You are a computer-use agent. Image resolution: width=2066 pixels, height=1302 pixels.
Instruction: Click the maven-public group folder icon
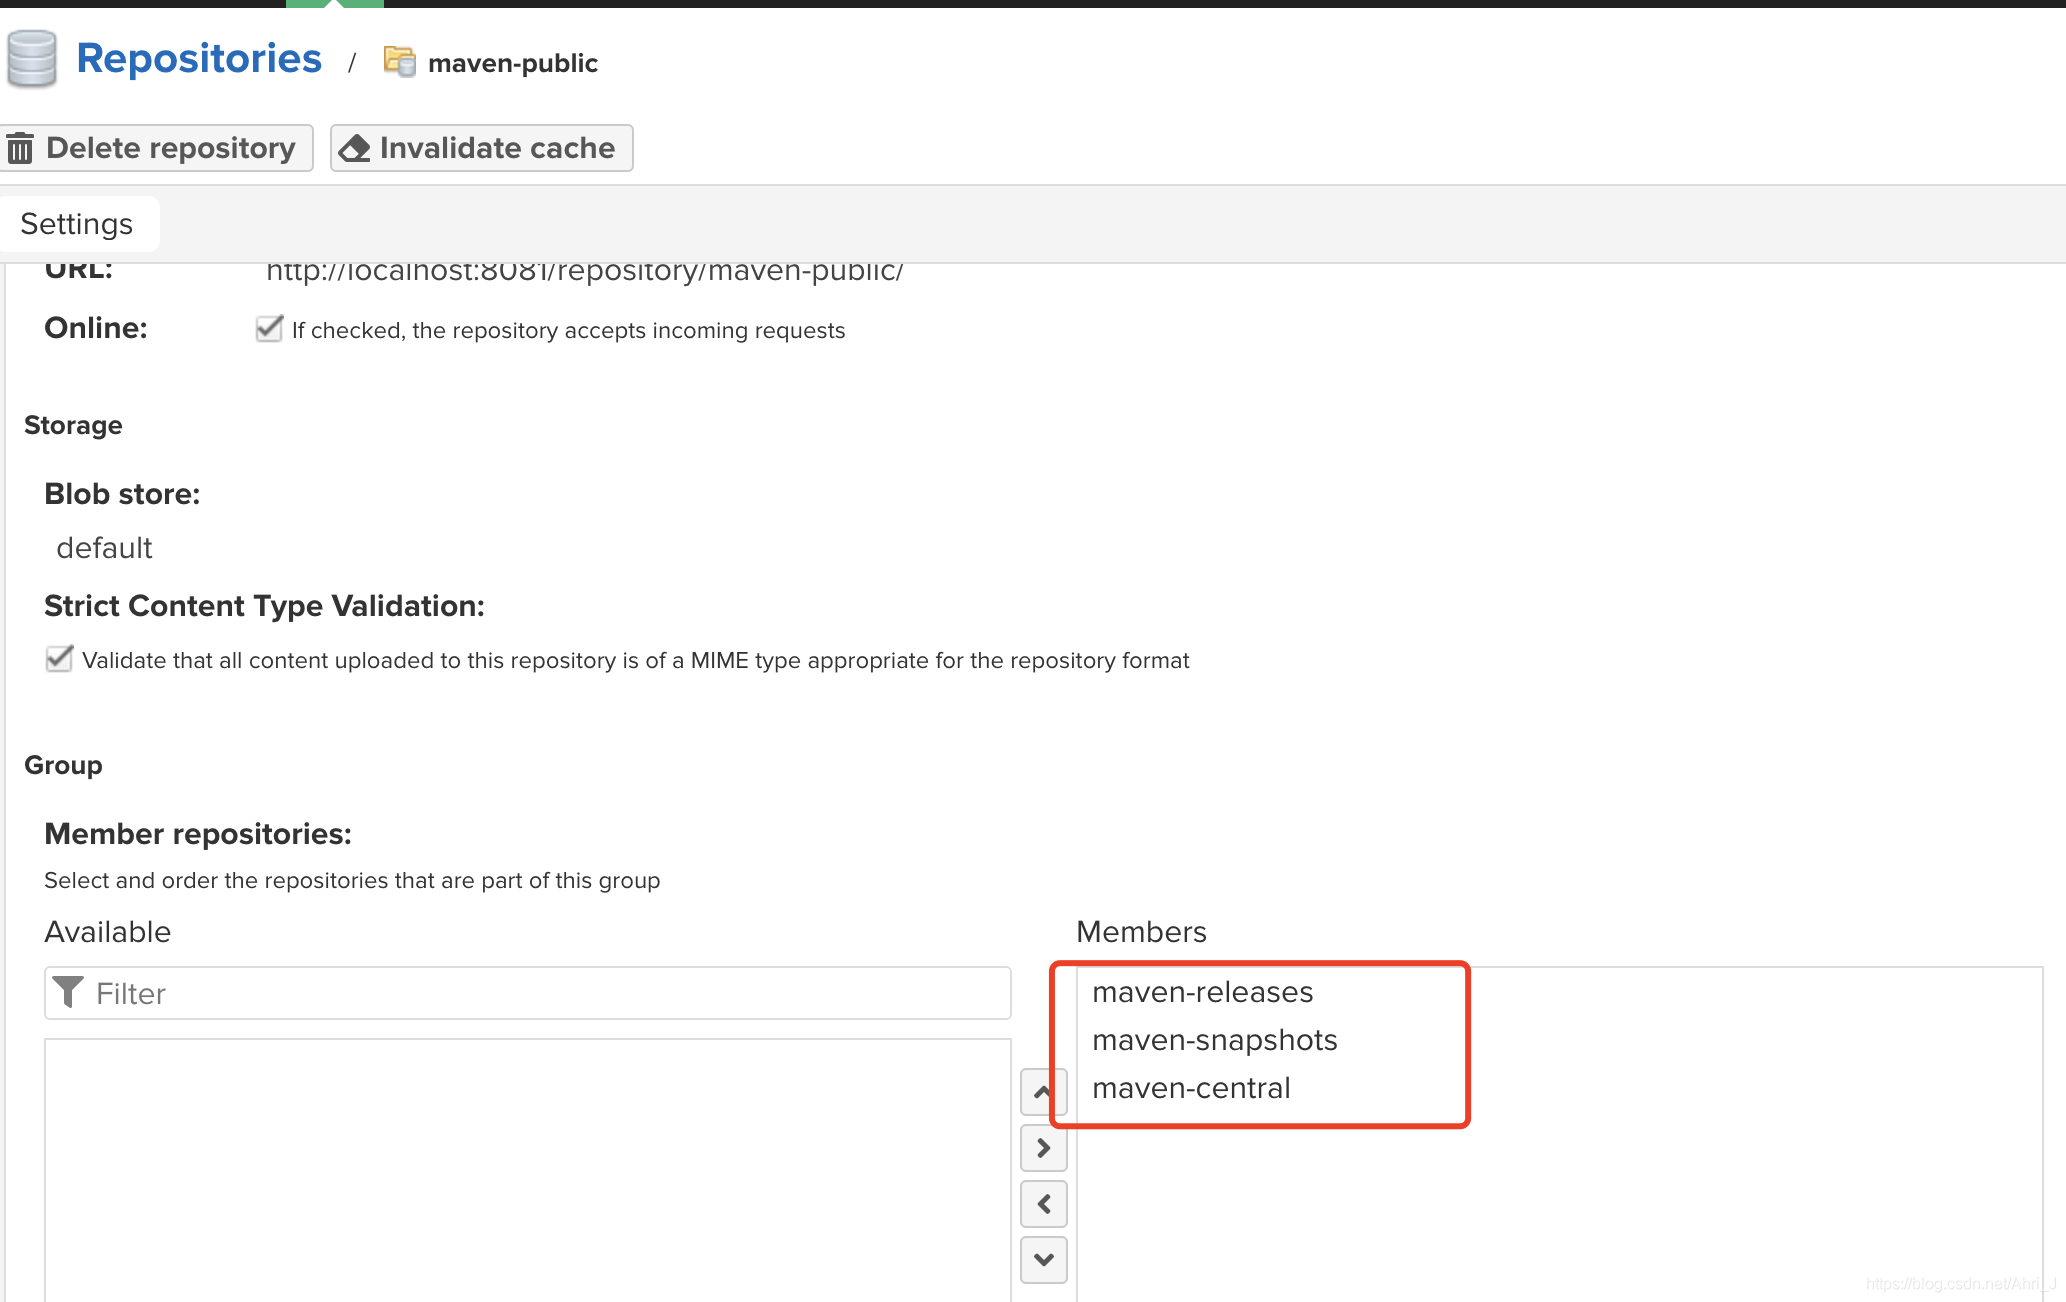[x=400, y=61]
